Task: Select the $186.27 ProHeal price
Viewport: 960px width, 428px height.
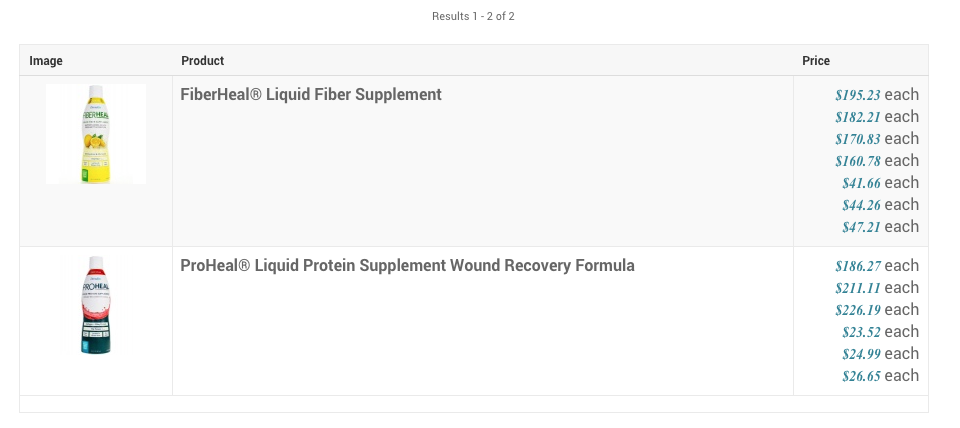Action: click(x=858, y=266)
